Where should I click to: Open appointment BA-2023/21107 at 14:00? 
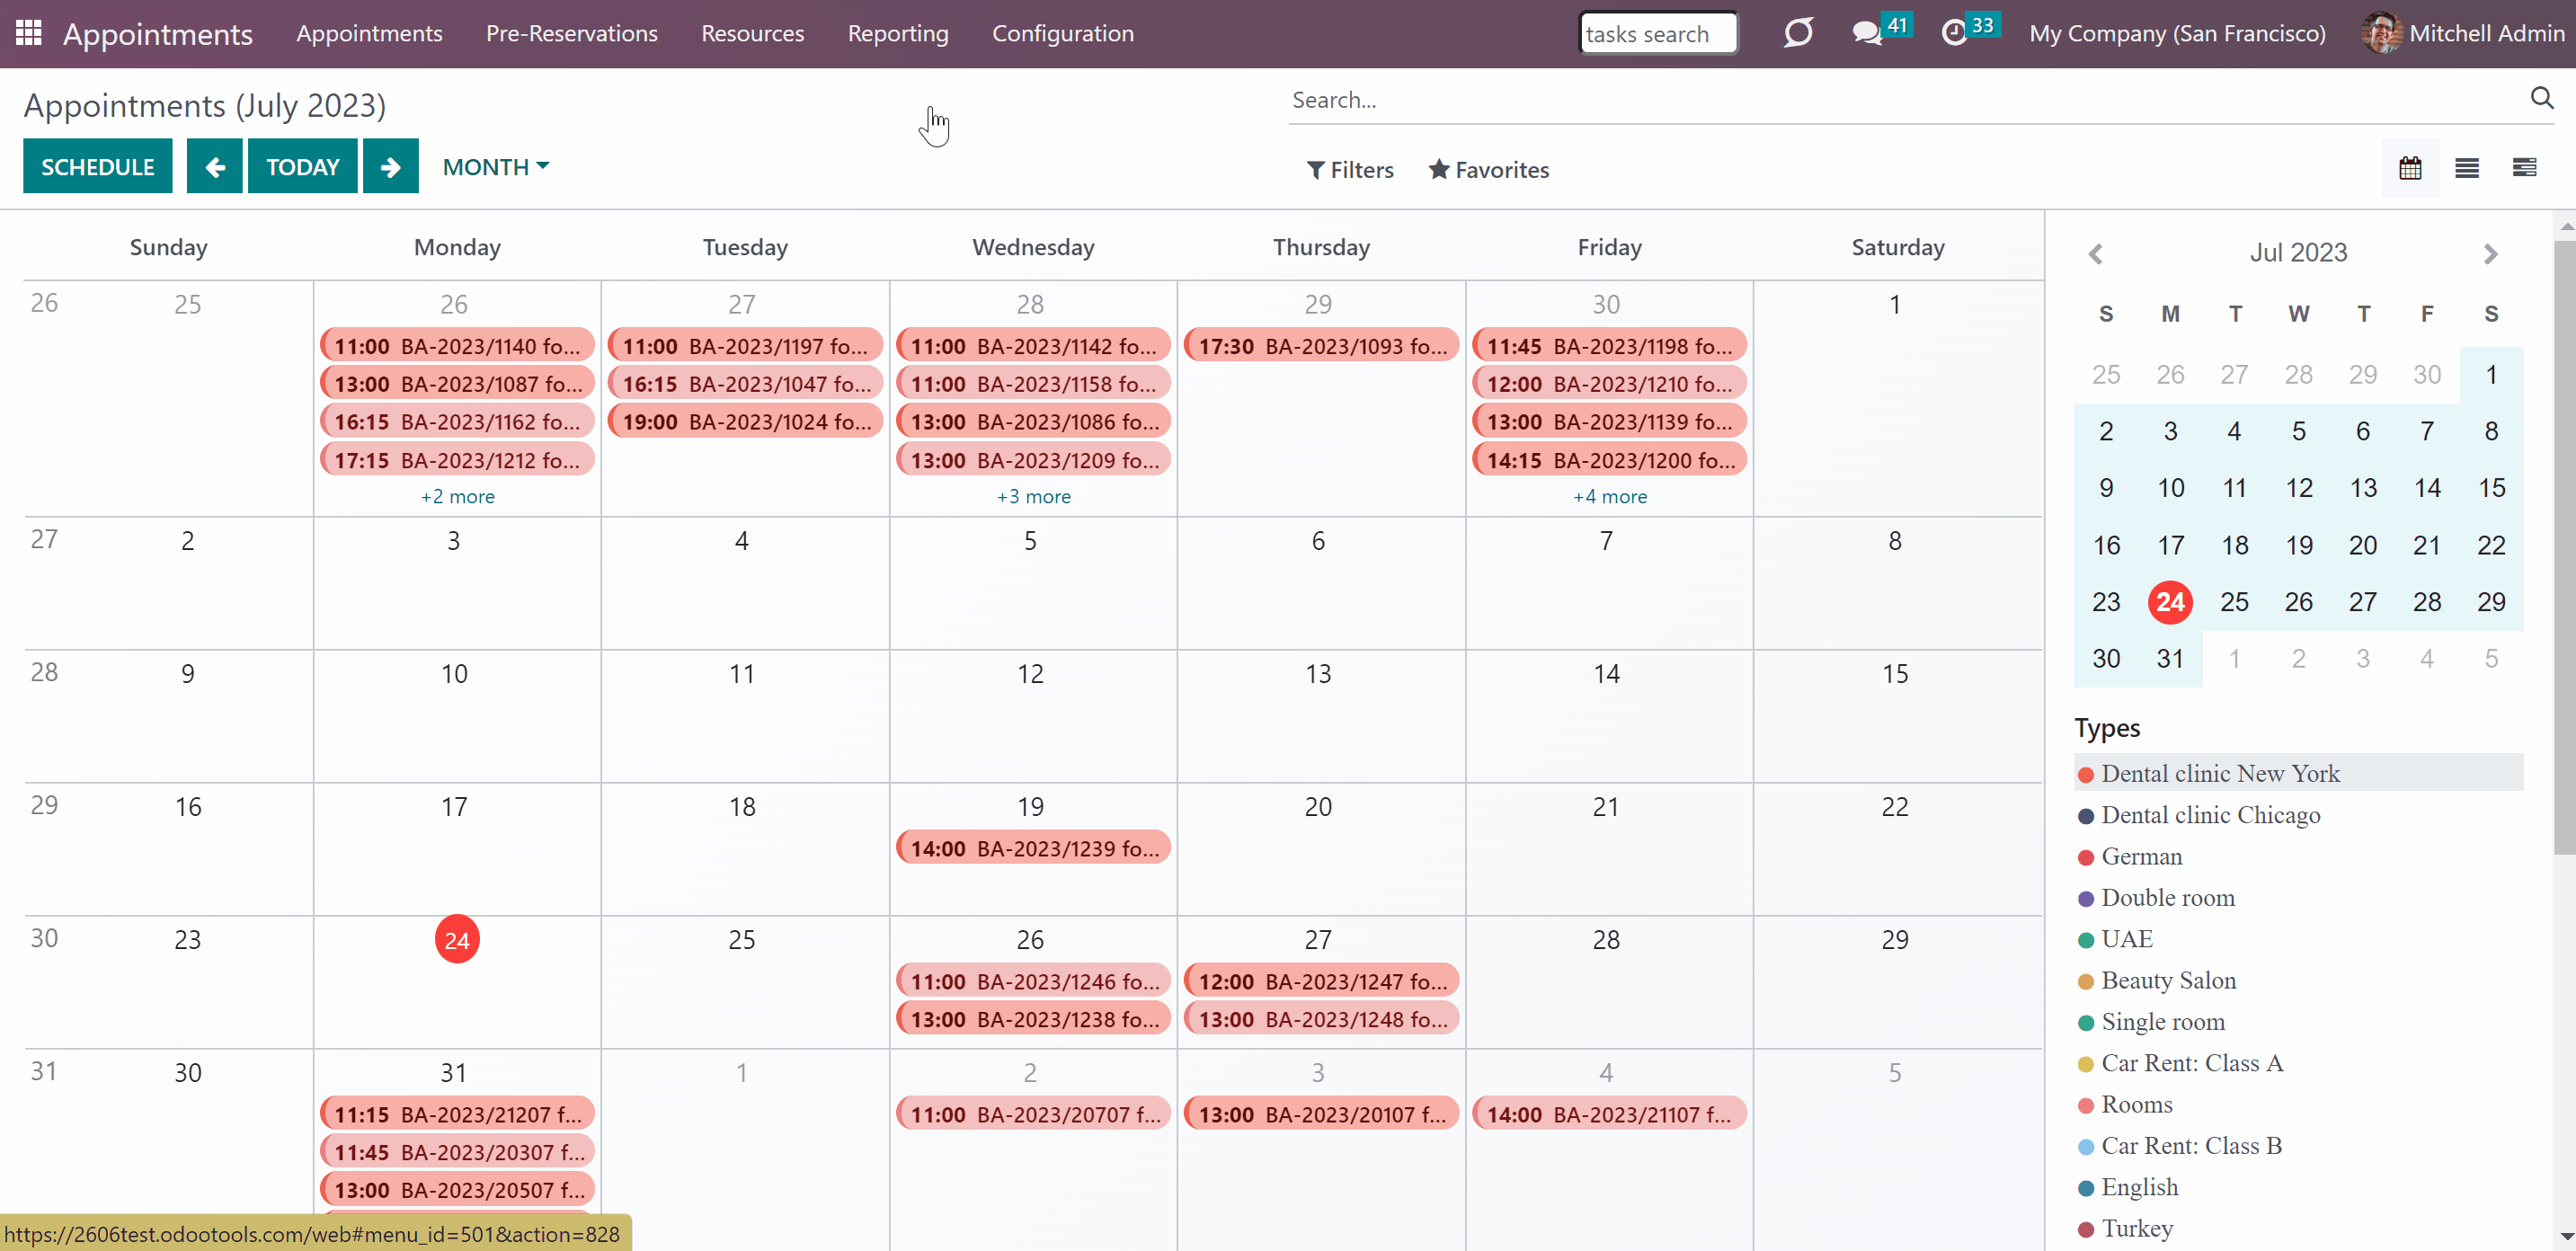coord(1609,1114)
